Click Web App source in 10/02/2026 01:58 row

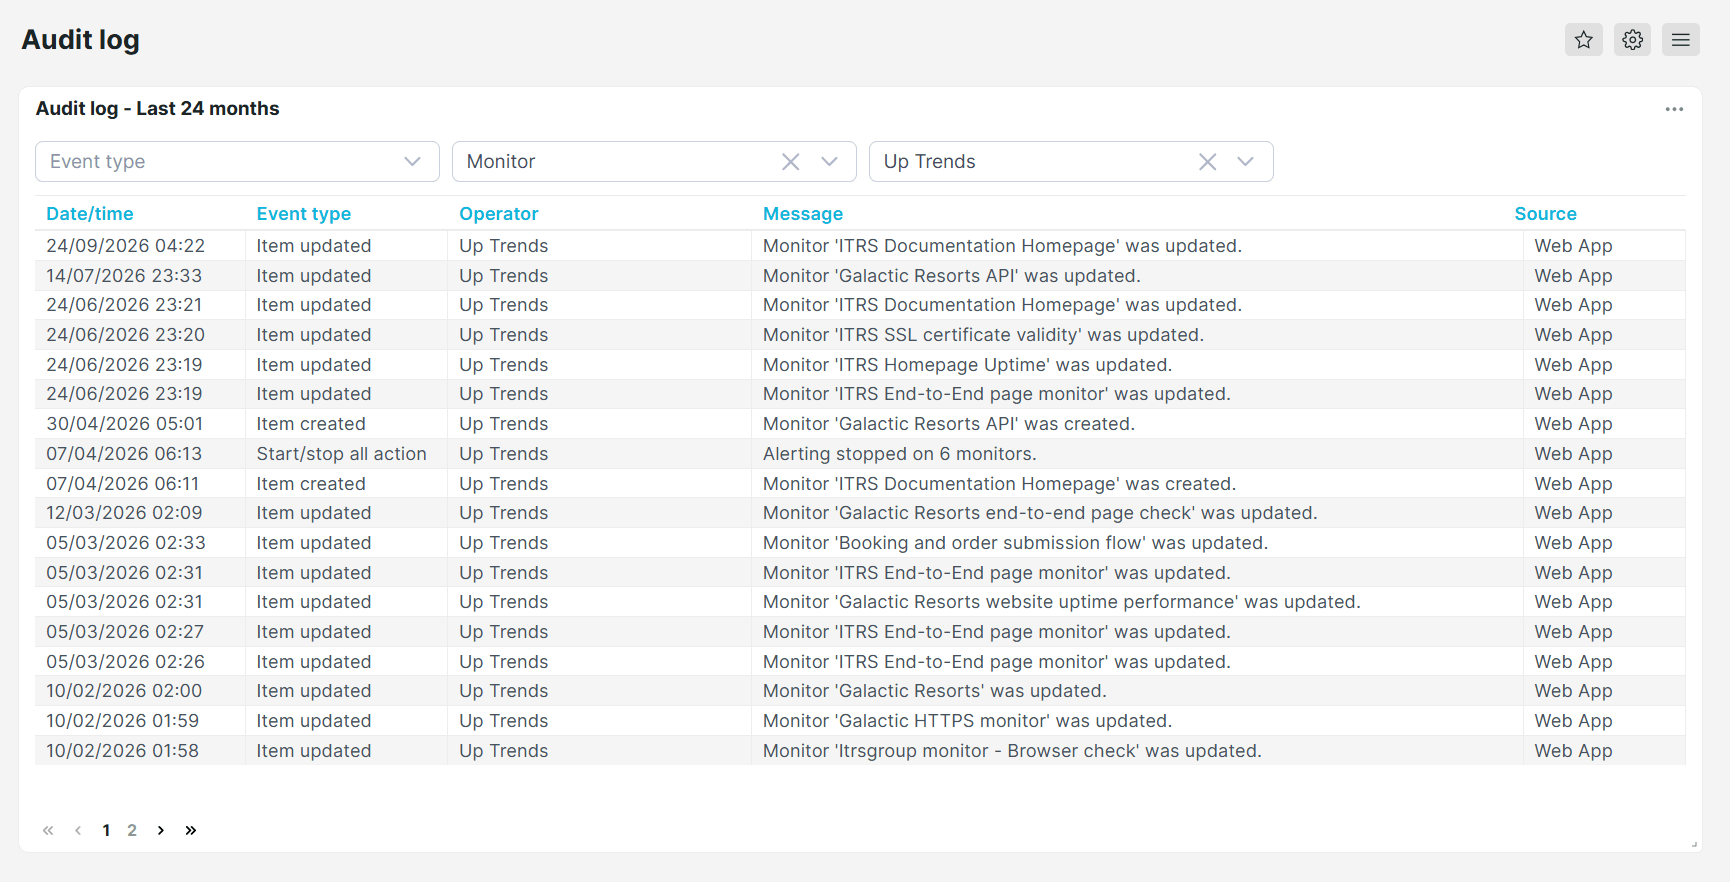coord(1573,751)
